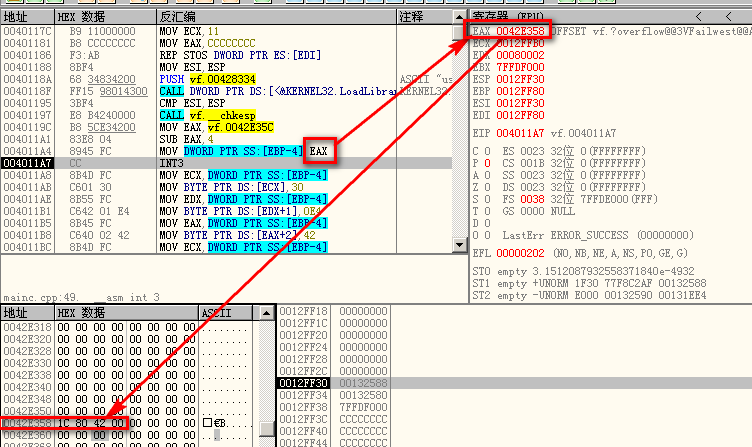
Task: Click the scroll-up arrow of the disassembly pane
Action: point(459,18)
